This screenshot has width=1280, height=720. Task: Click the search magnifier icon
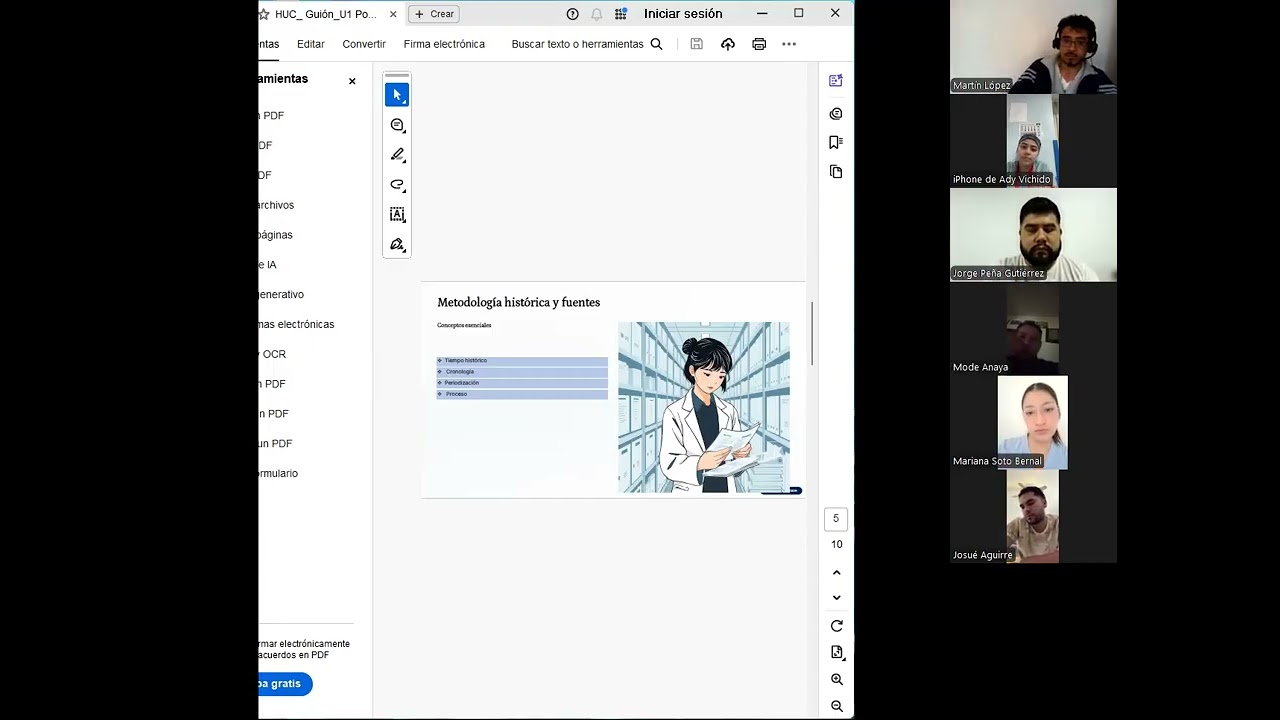657,44
